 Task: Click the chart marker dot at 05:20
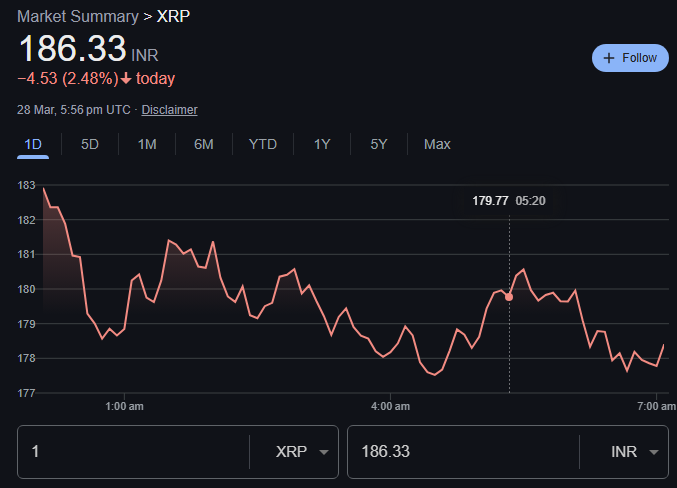(509, 297)
